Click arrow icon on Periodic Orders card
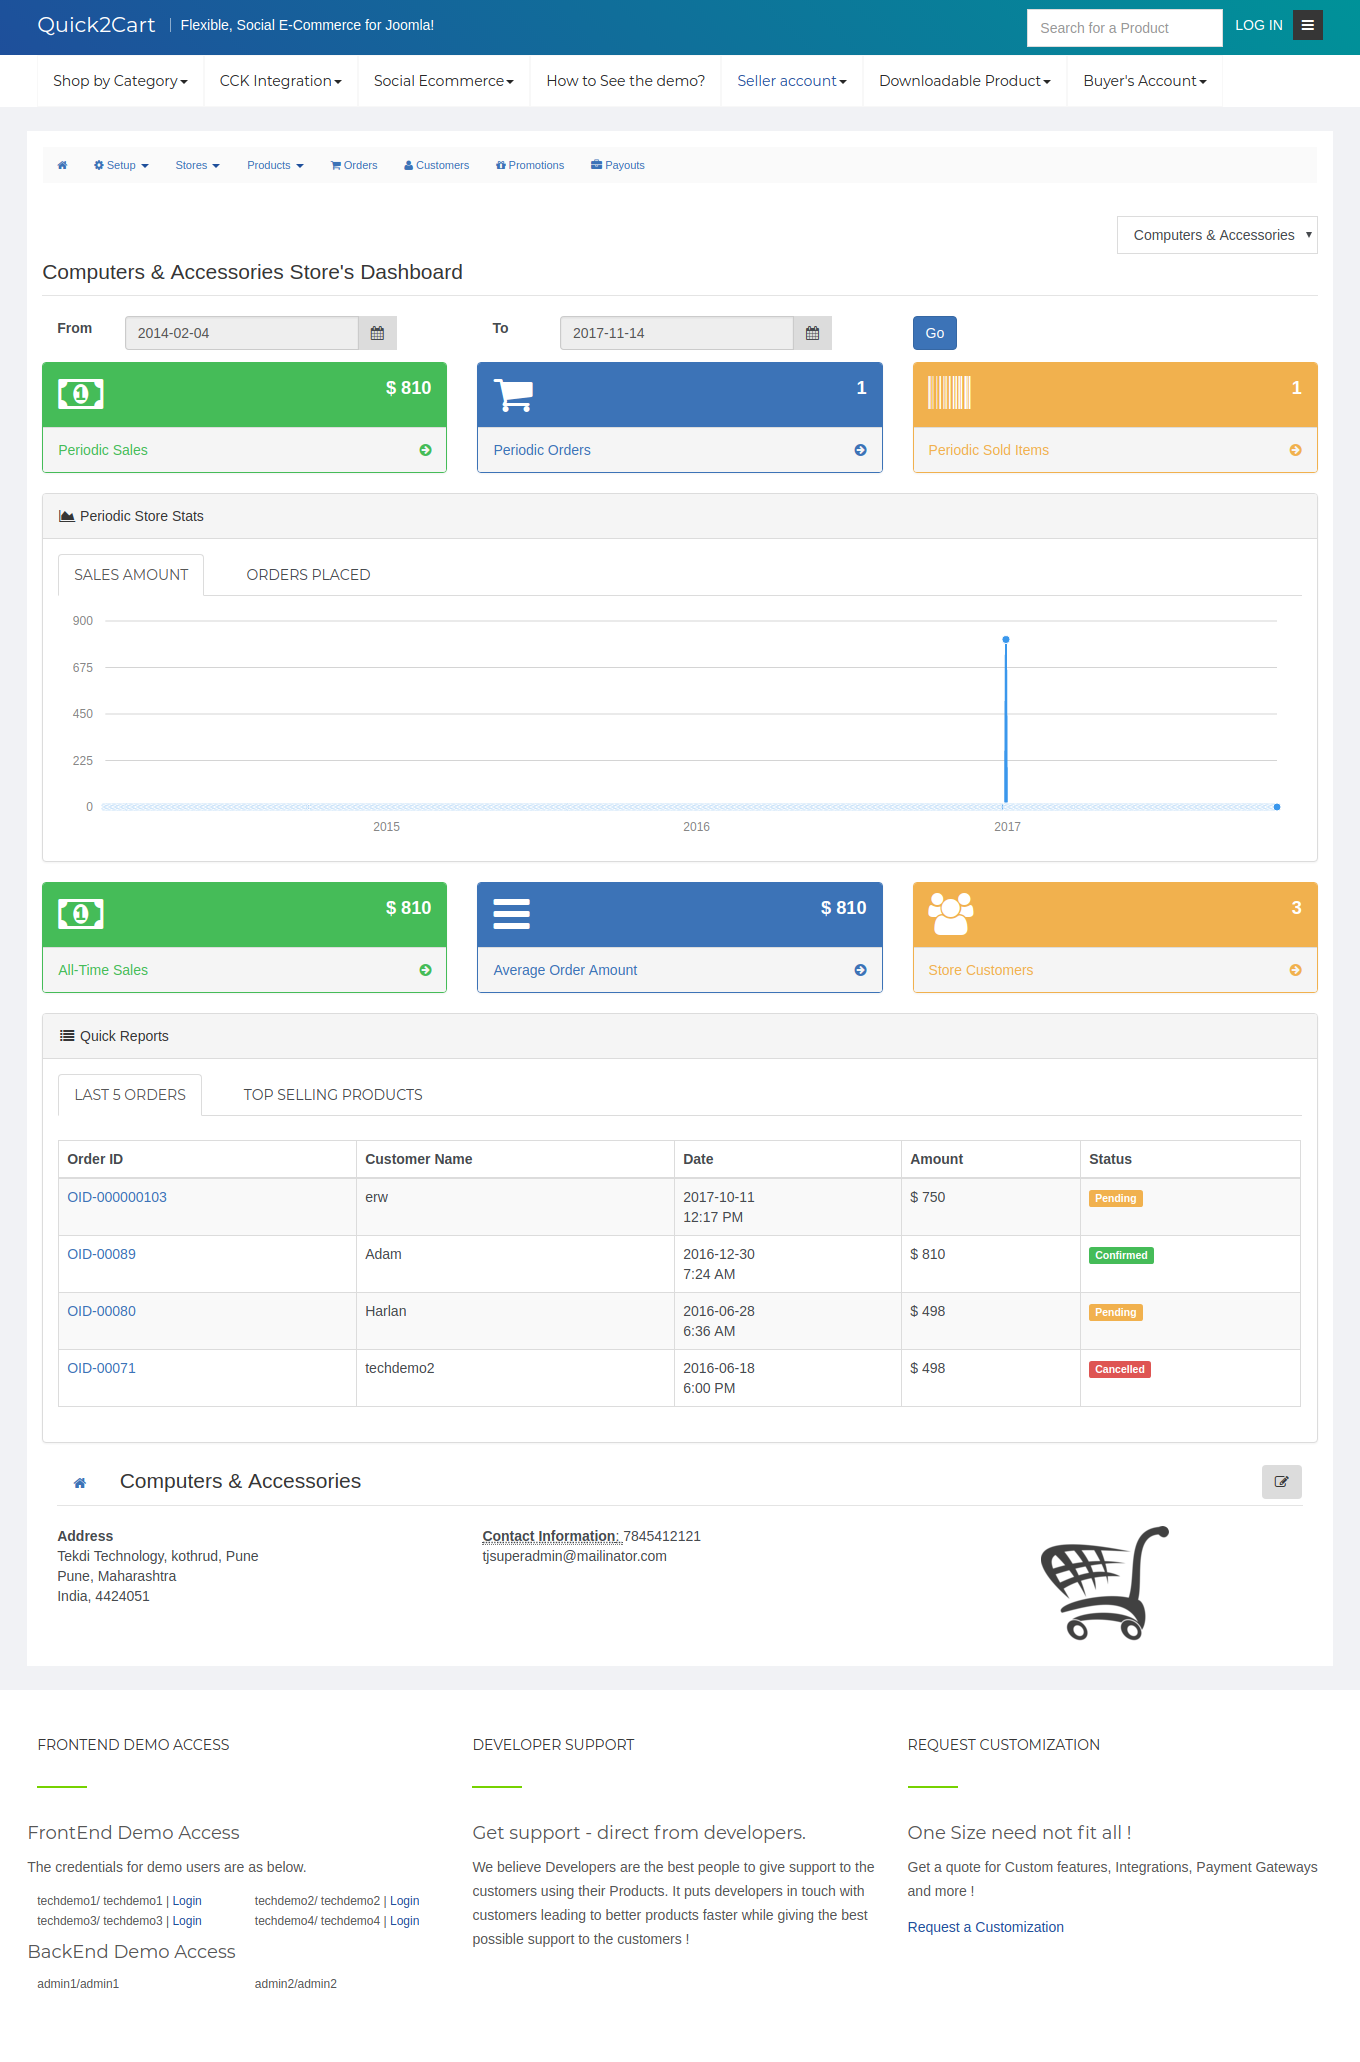 click(860, 450)
